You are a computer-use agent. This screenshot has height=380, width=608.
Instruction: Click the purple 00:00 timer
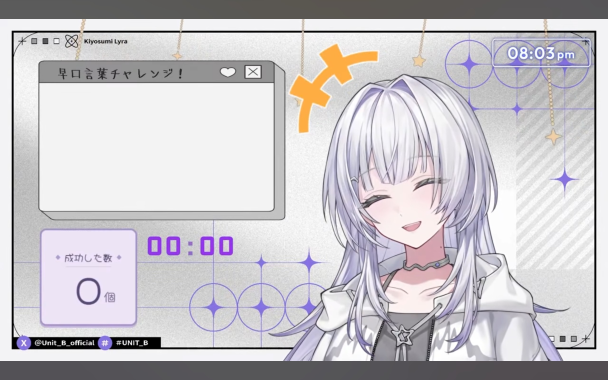190,246
